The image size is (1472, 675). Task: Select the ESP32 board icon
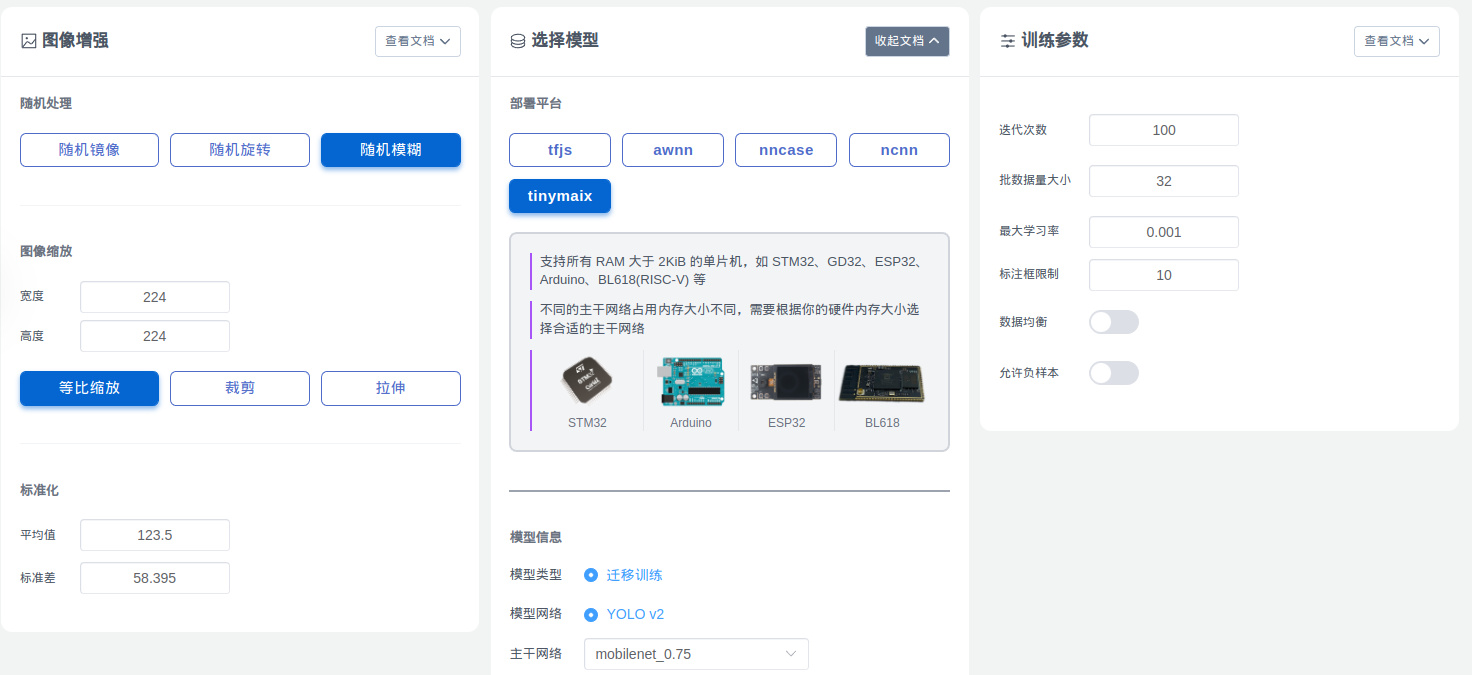786,382
